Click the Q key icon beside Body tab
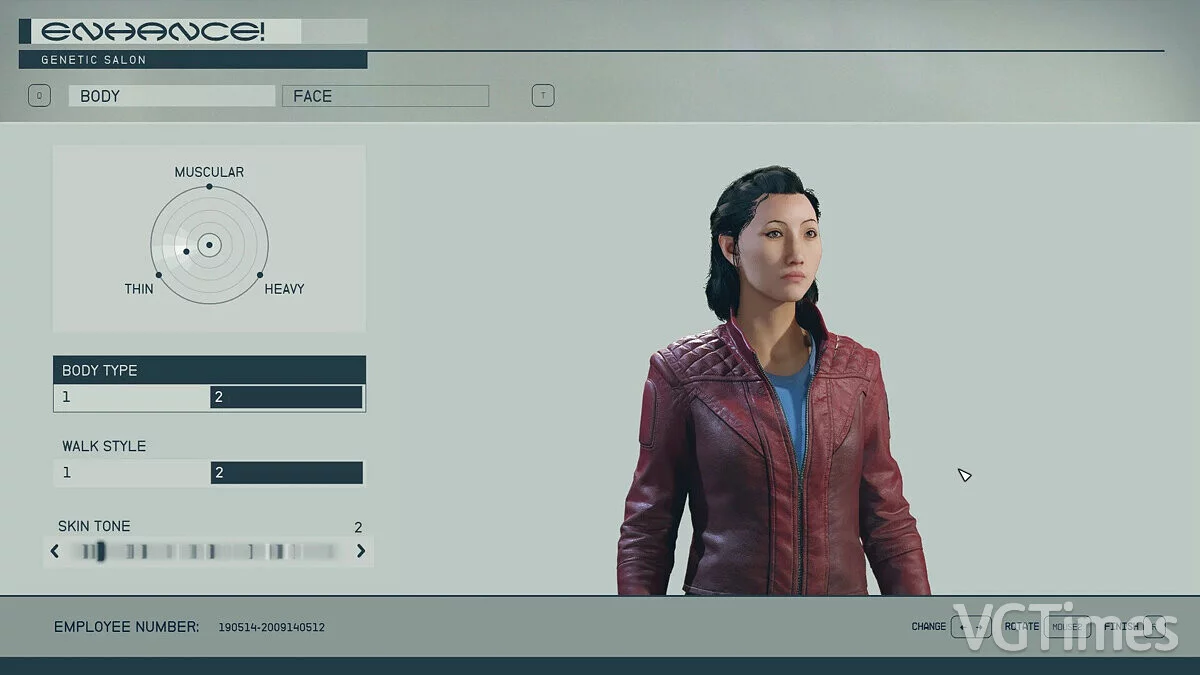Viewport: 1200px width, 675px height. (x=39, y=96)
